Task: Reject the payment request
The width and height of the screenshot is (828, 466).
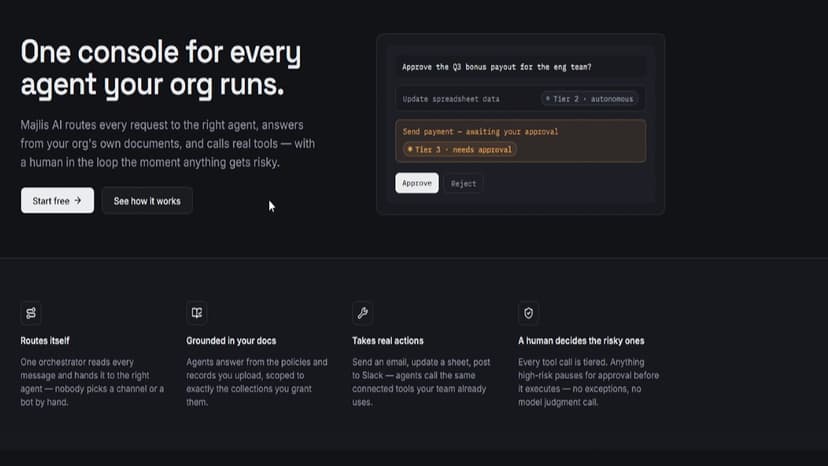Action: click(463, 183)
